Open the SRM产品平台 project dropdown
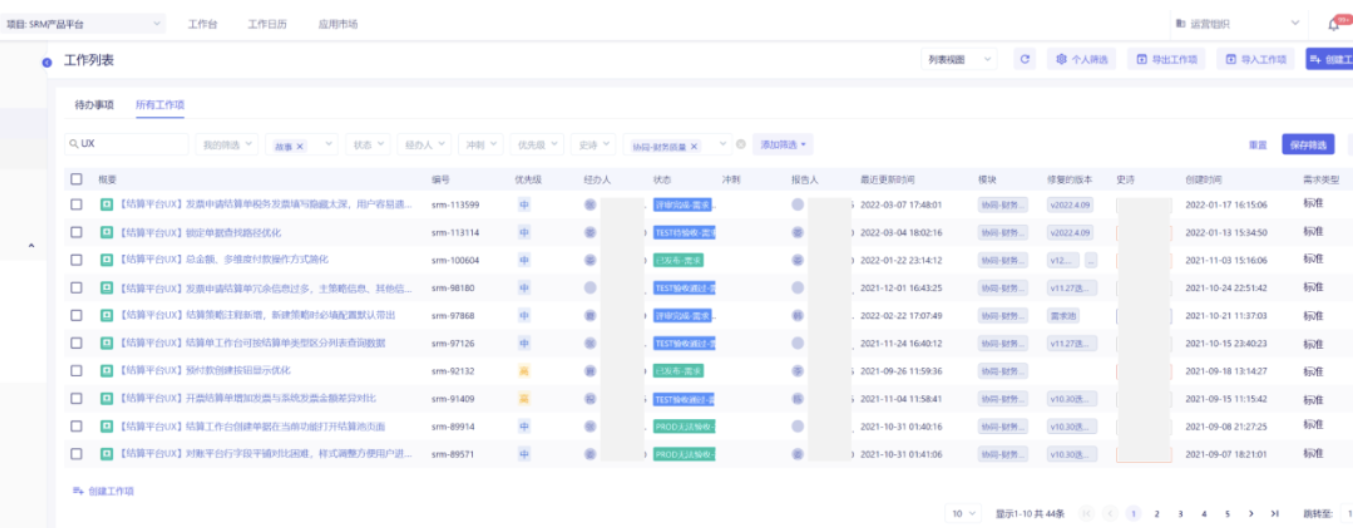This screenshot has width=1370, height=528. pos(84,24)
